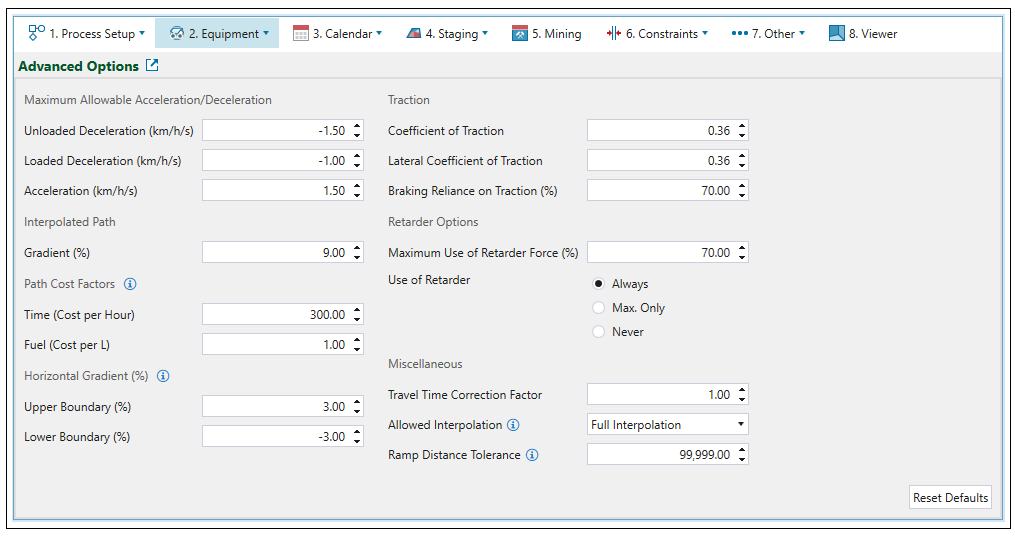The image size is (1015, 538).
Task: Click the Horizontal Gradient info icon
Action: click(163, 376)
